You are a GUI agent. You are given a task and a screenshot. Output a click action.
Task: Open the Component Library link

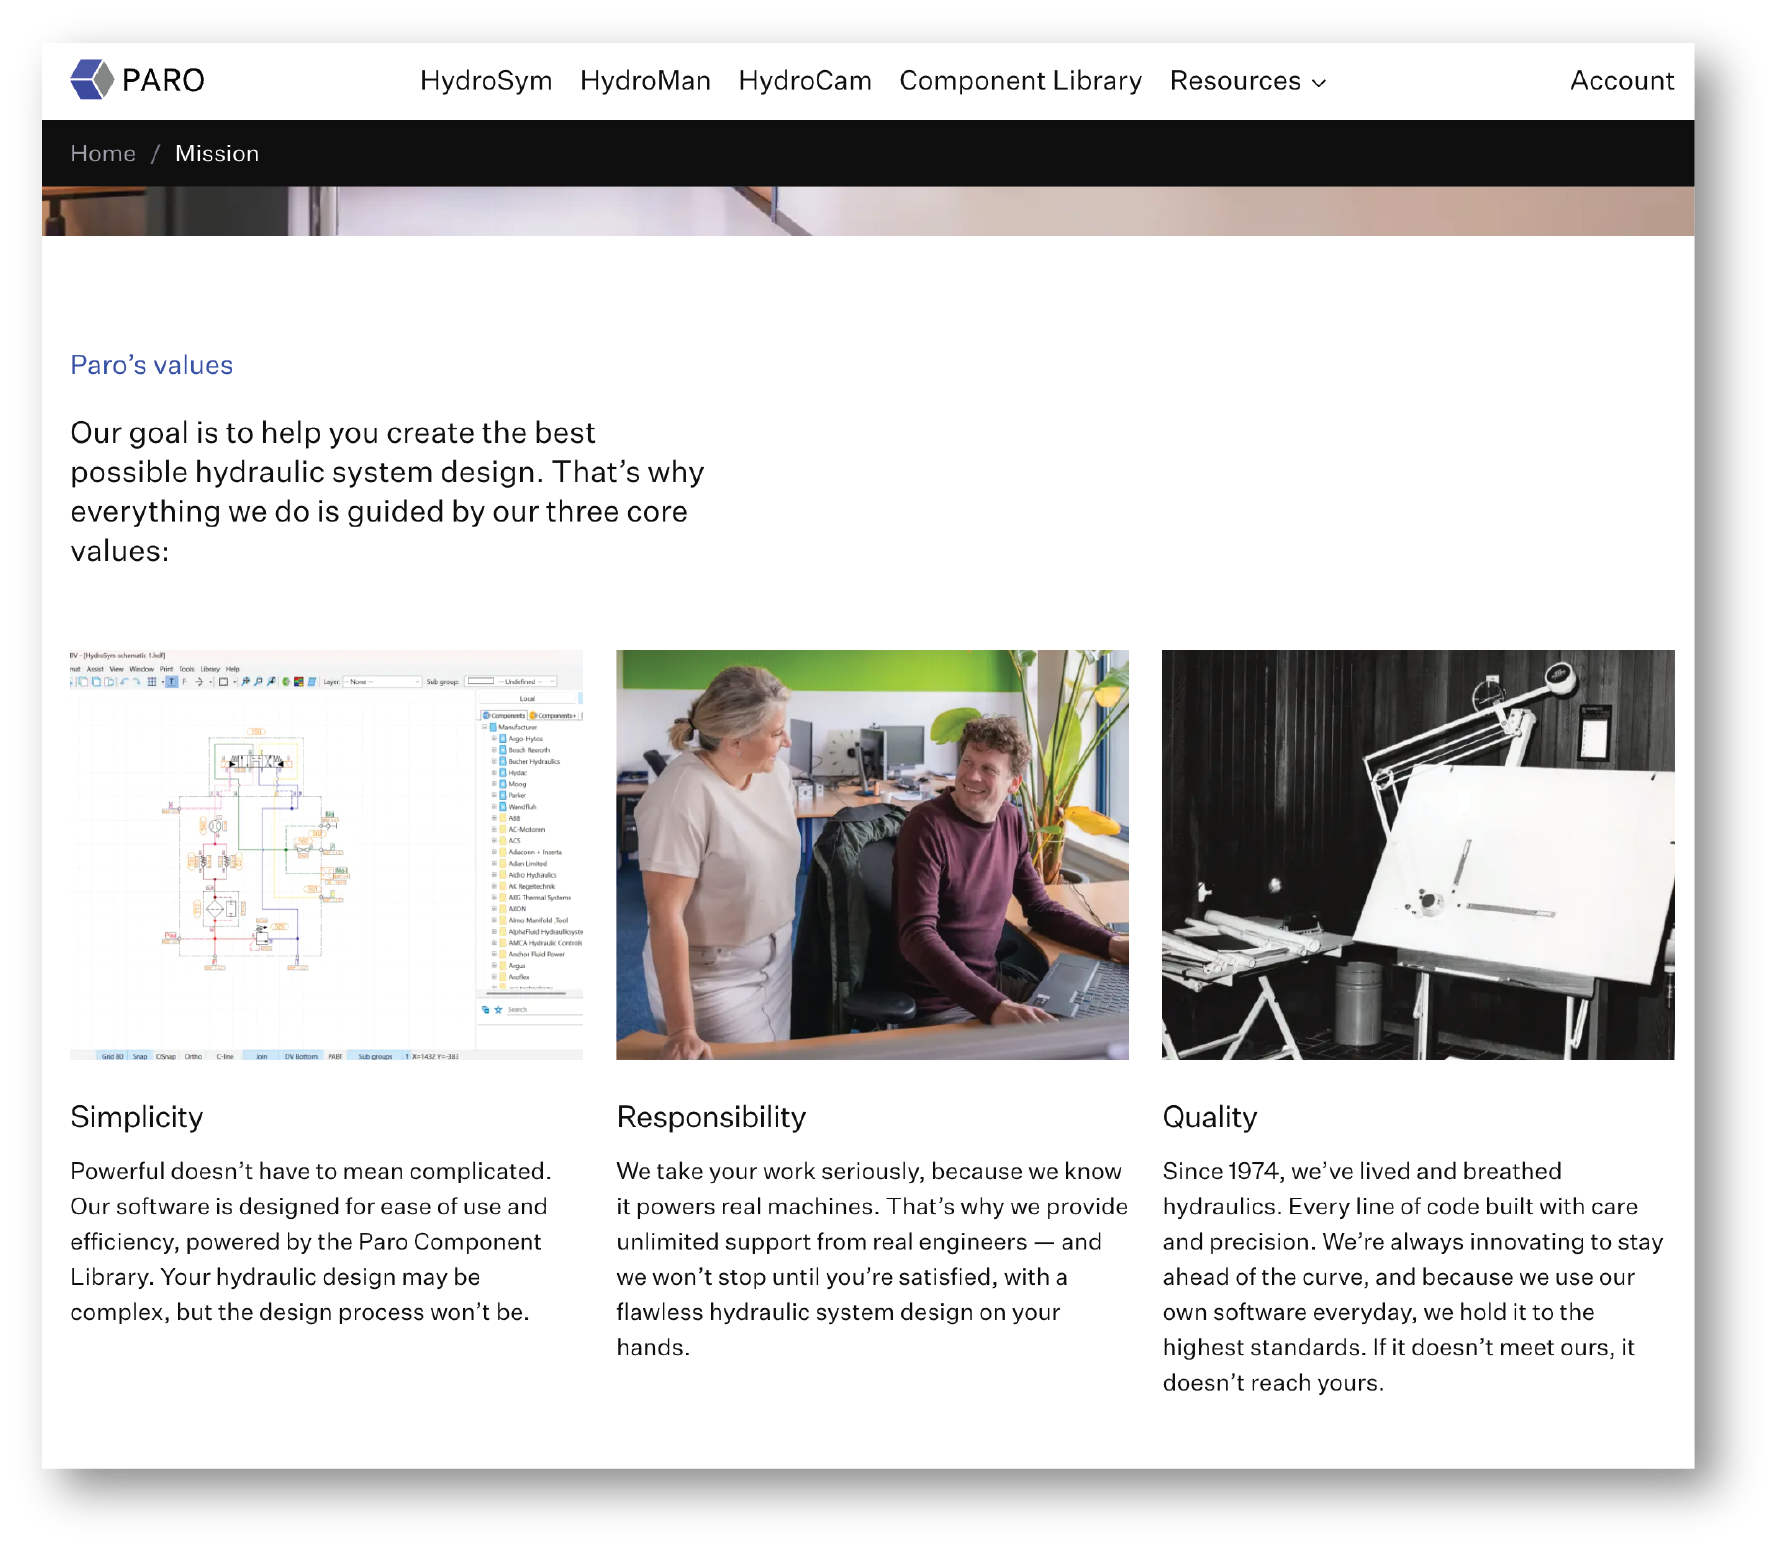(x=1021, y=81)
